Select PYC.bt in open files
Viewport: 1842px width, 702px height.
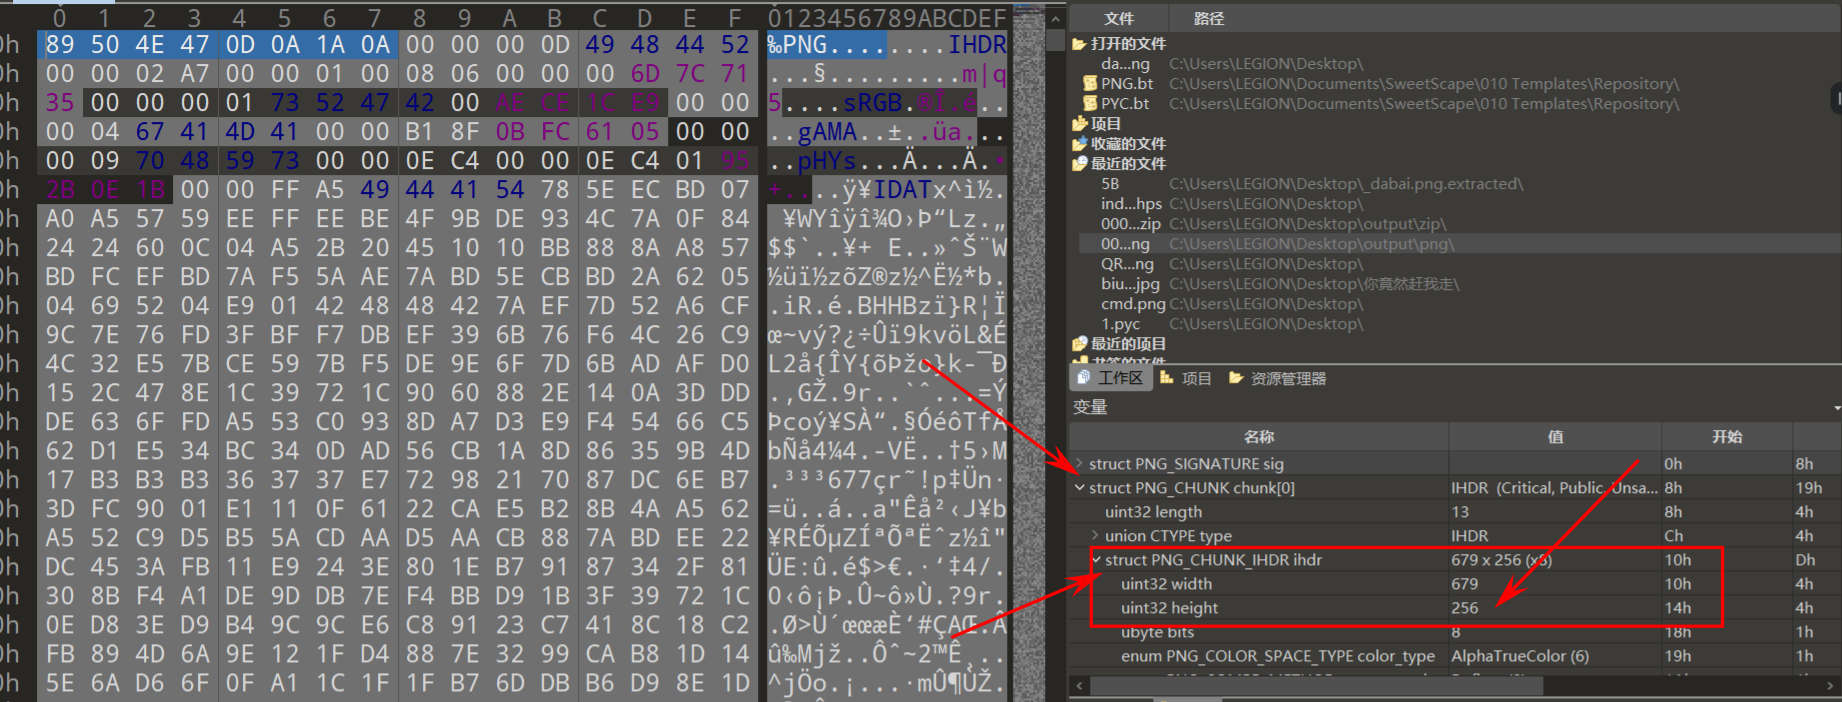(x=1455, y=104)
